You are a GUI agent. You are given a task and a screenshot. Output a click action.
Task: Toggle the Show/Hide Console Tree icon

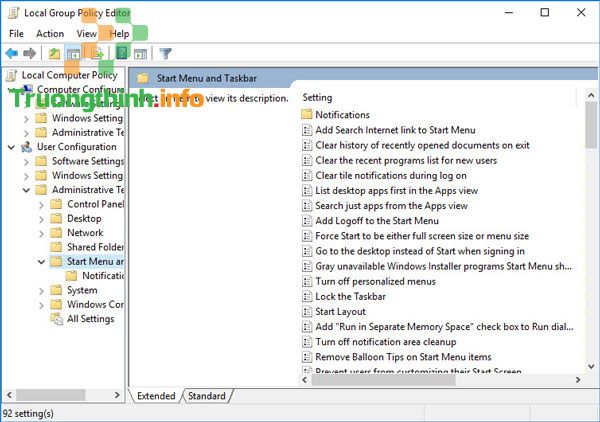coord(73,53)
